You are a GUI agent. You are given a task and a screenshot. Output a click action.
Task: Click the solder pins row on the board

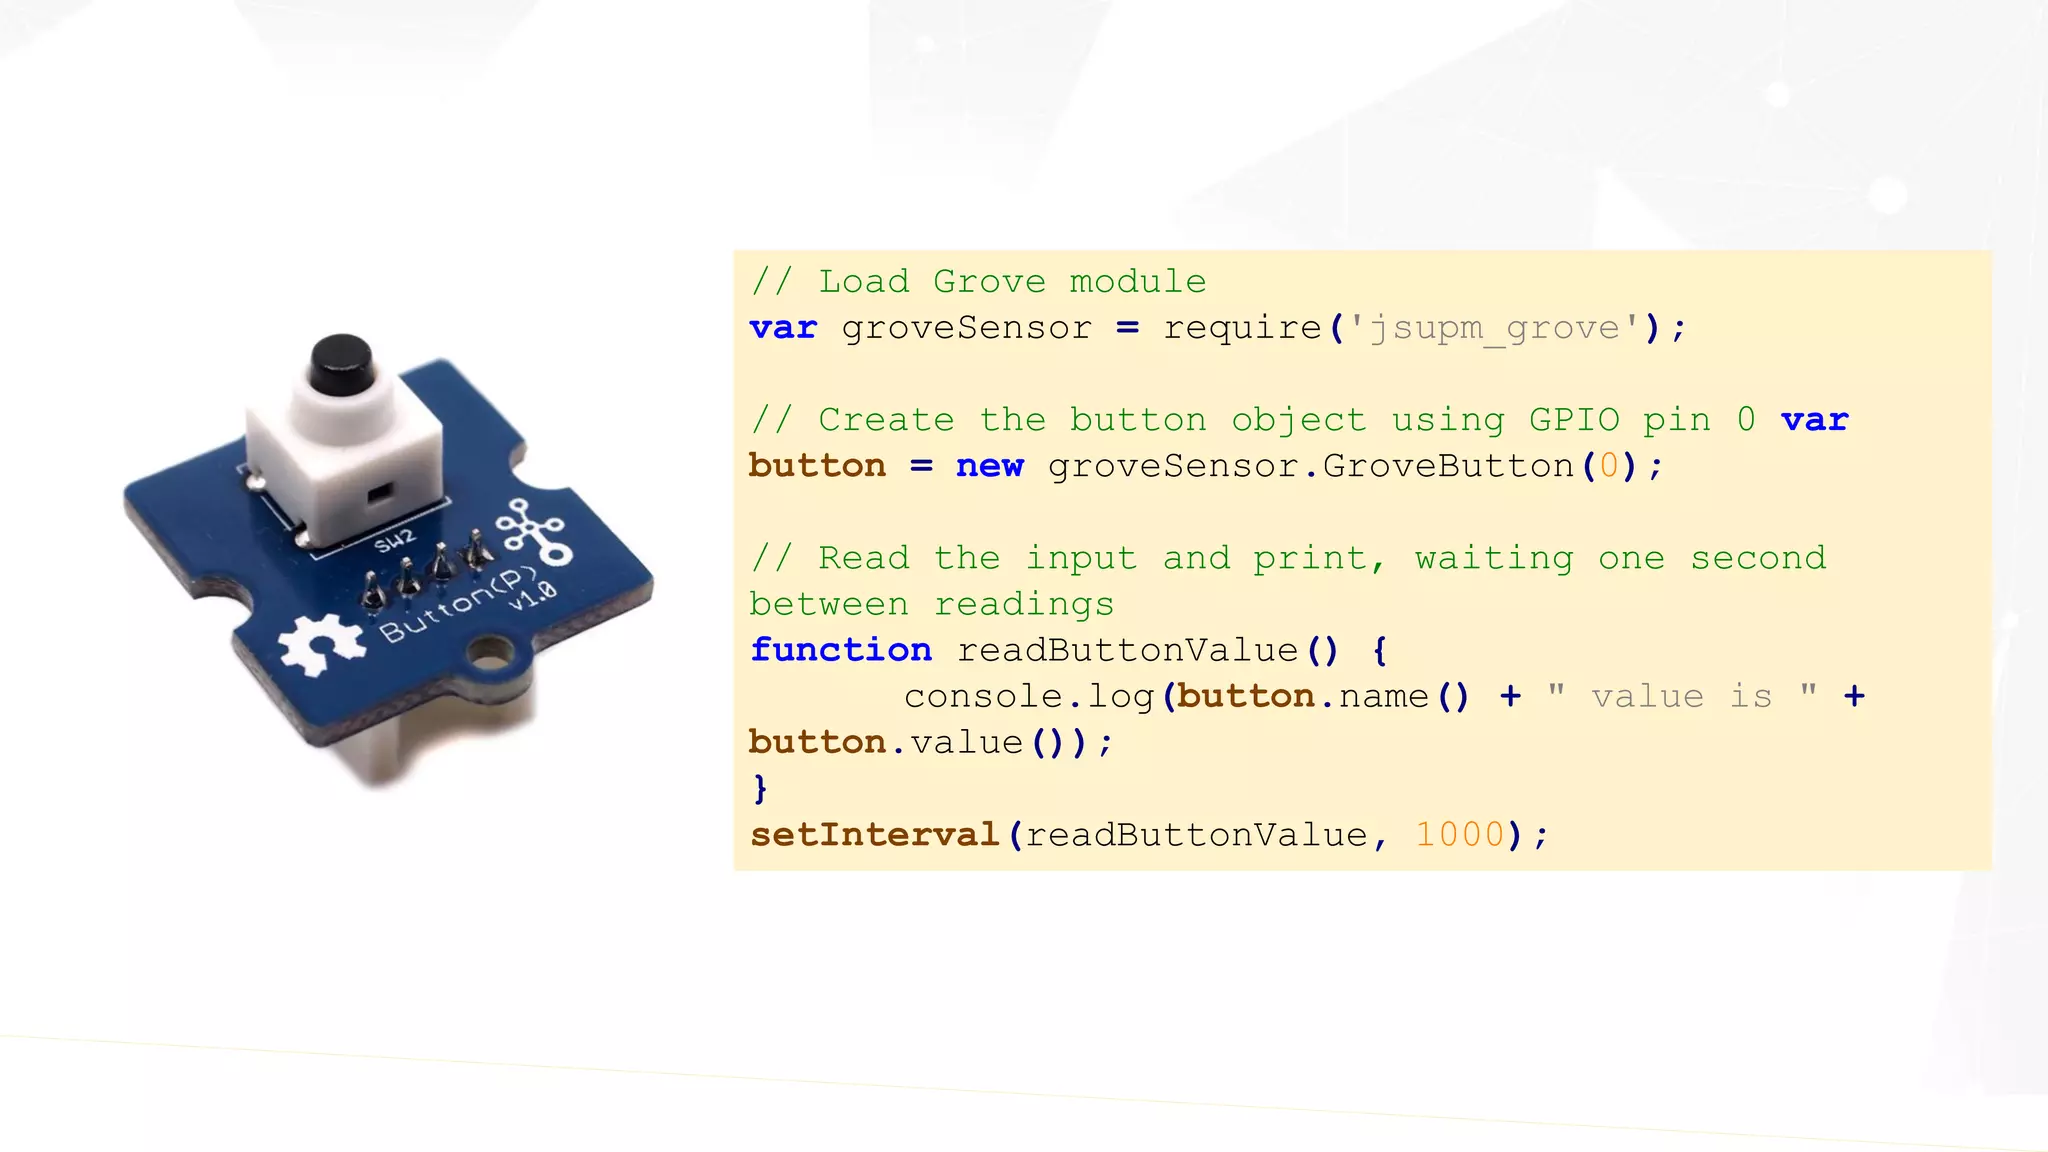pos(425,574)
